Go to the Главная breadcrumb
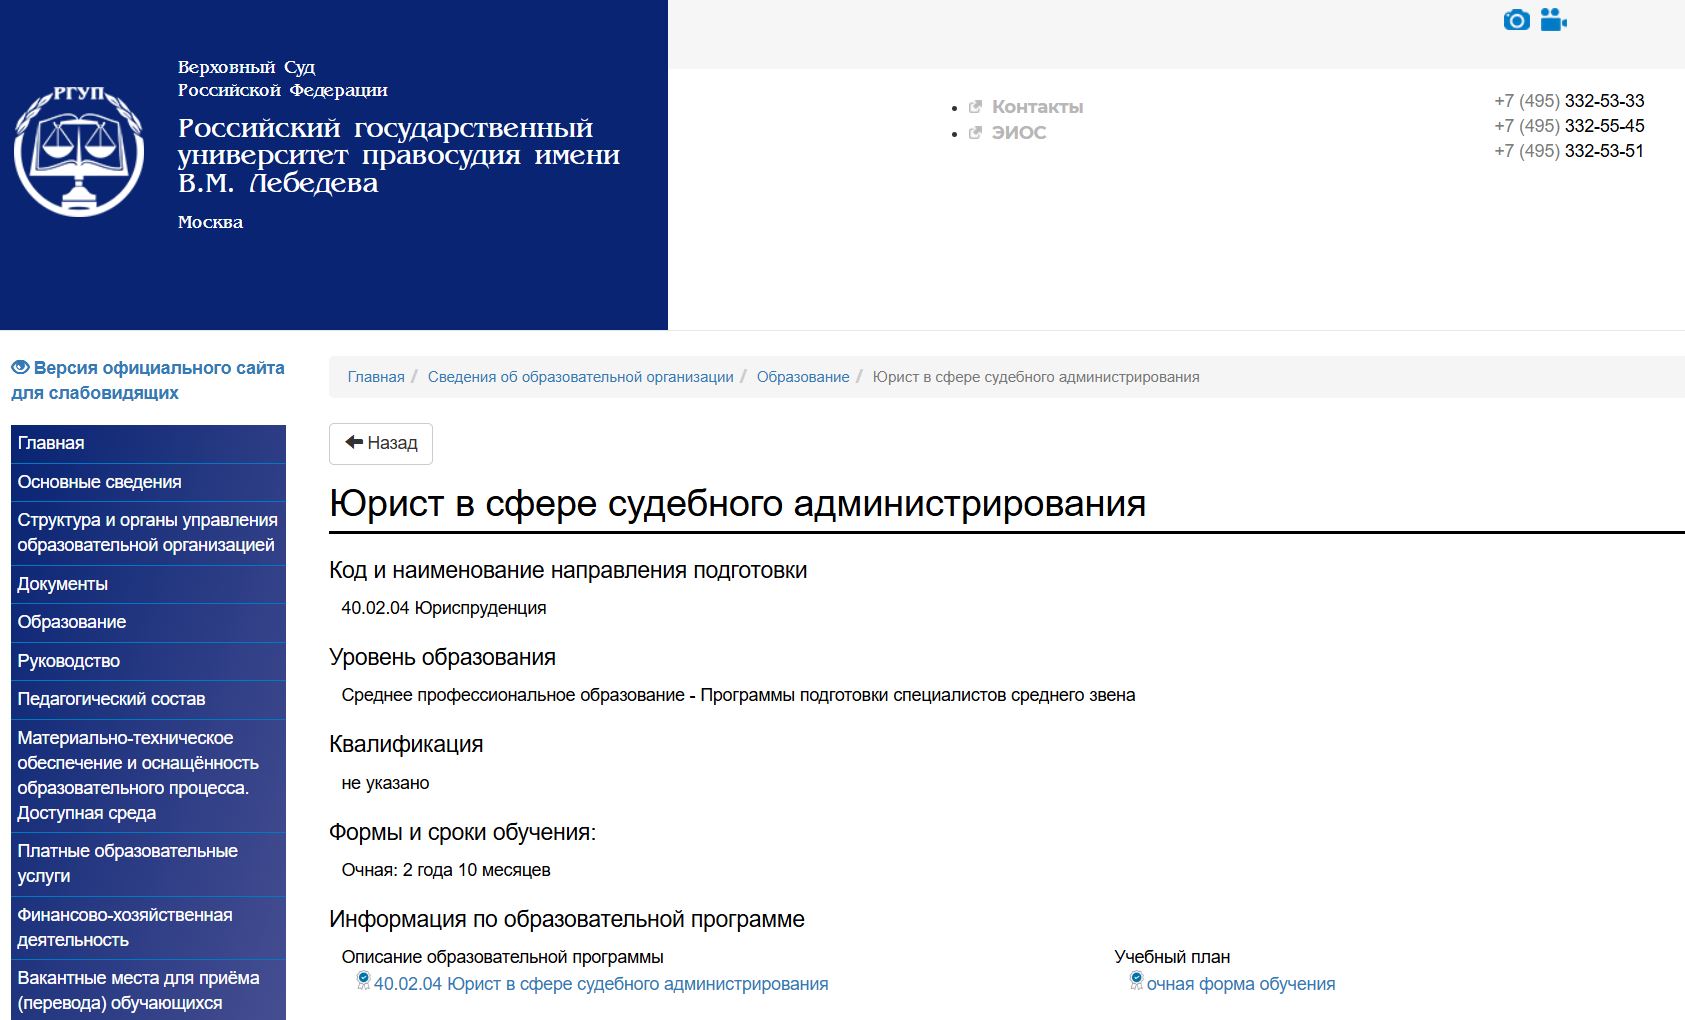The image size is (1685, 1020). tap(376, 377)
